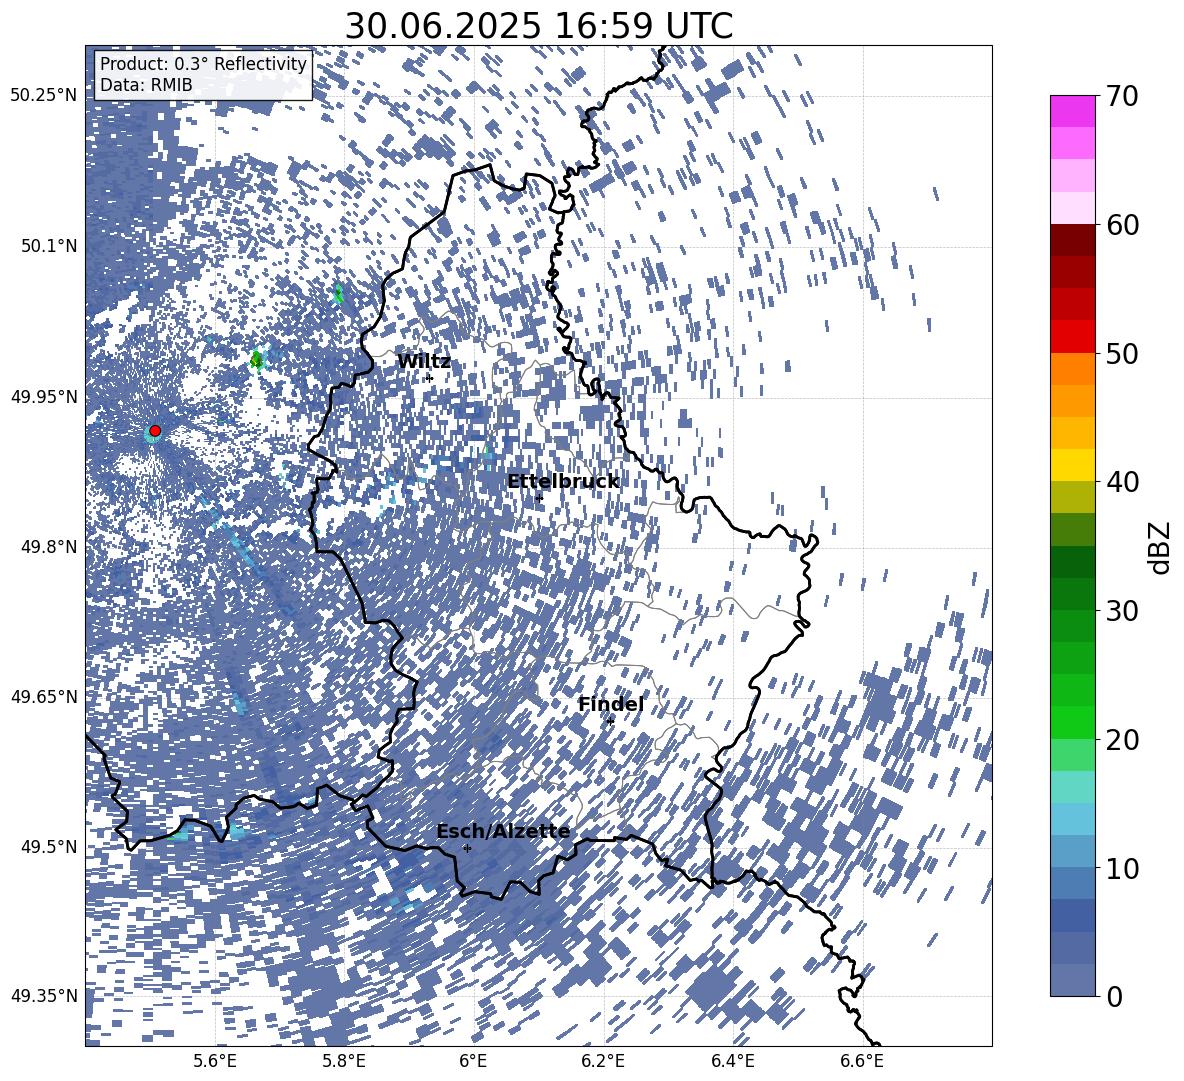The width and height of the screenshot is (1184, 1081).
Task: Click the 30 tick on the colorbar
Action: (1122, 611)
